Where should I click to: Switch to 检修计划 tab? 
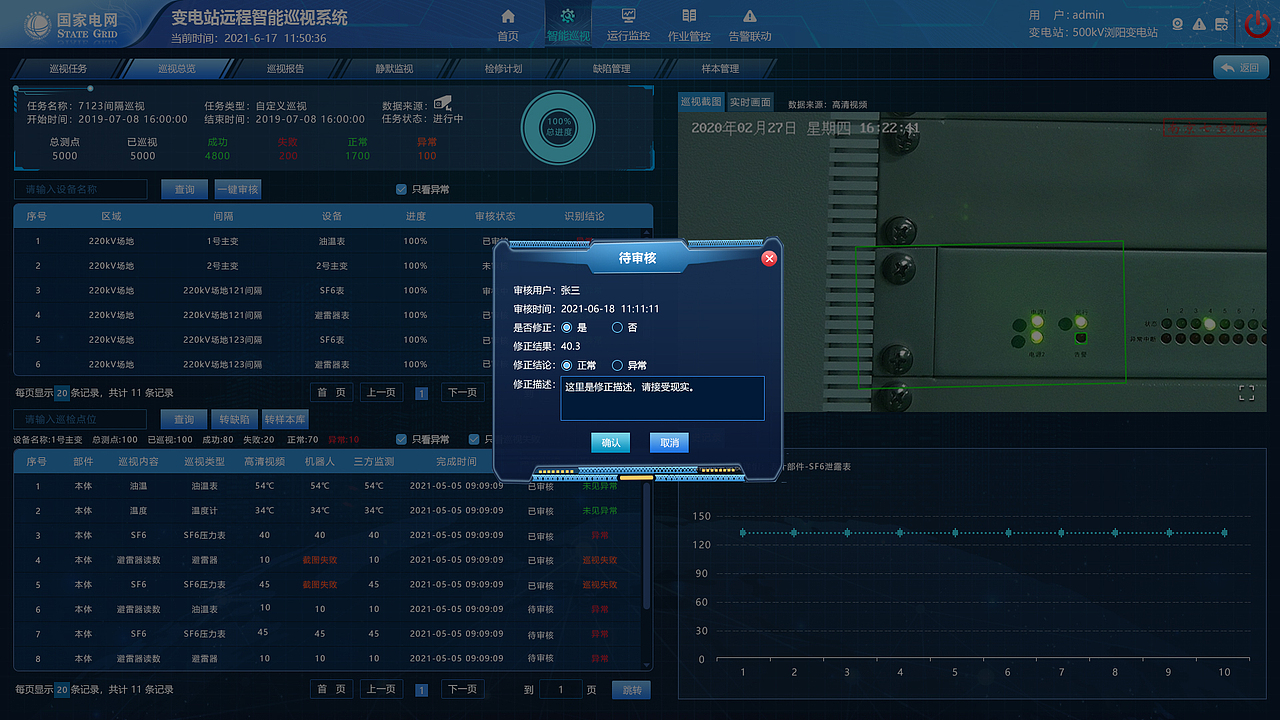[x=503, y=69]
